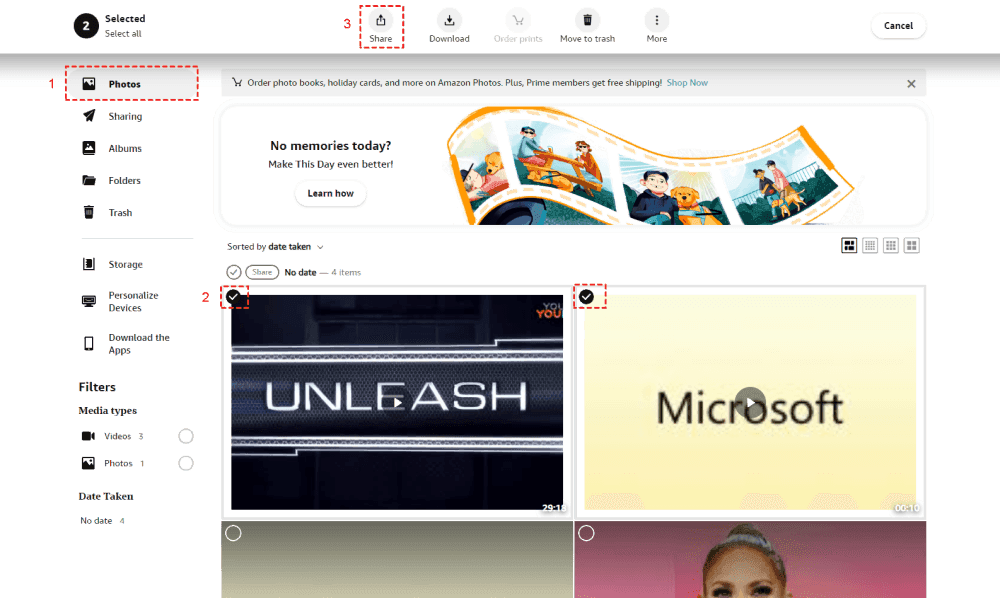
Task: Click the Videos camera filter icon
Action: [x=88, y=436]
